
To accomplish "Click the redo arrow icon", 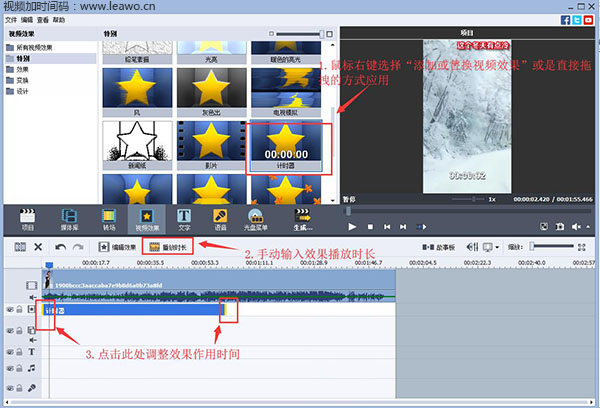I will tap(78, 247).
